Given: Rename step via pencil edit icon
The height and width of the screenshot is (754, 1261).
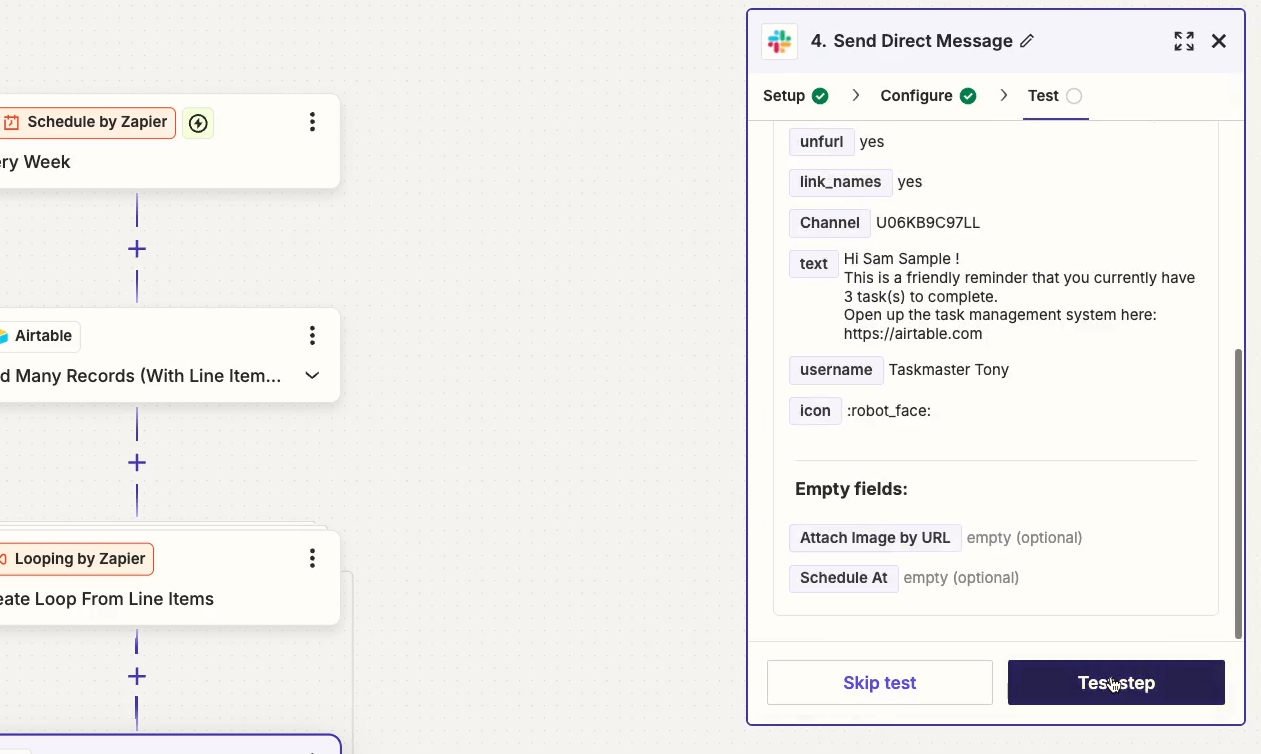Looking at the screenshot, I should [1027, 41].
